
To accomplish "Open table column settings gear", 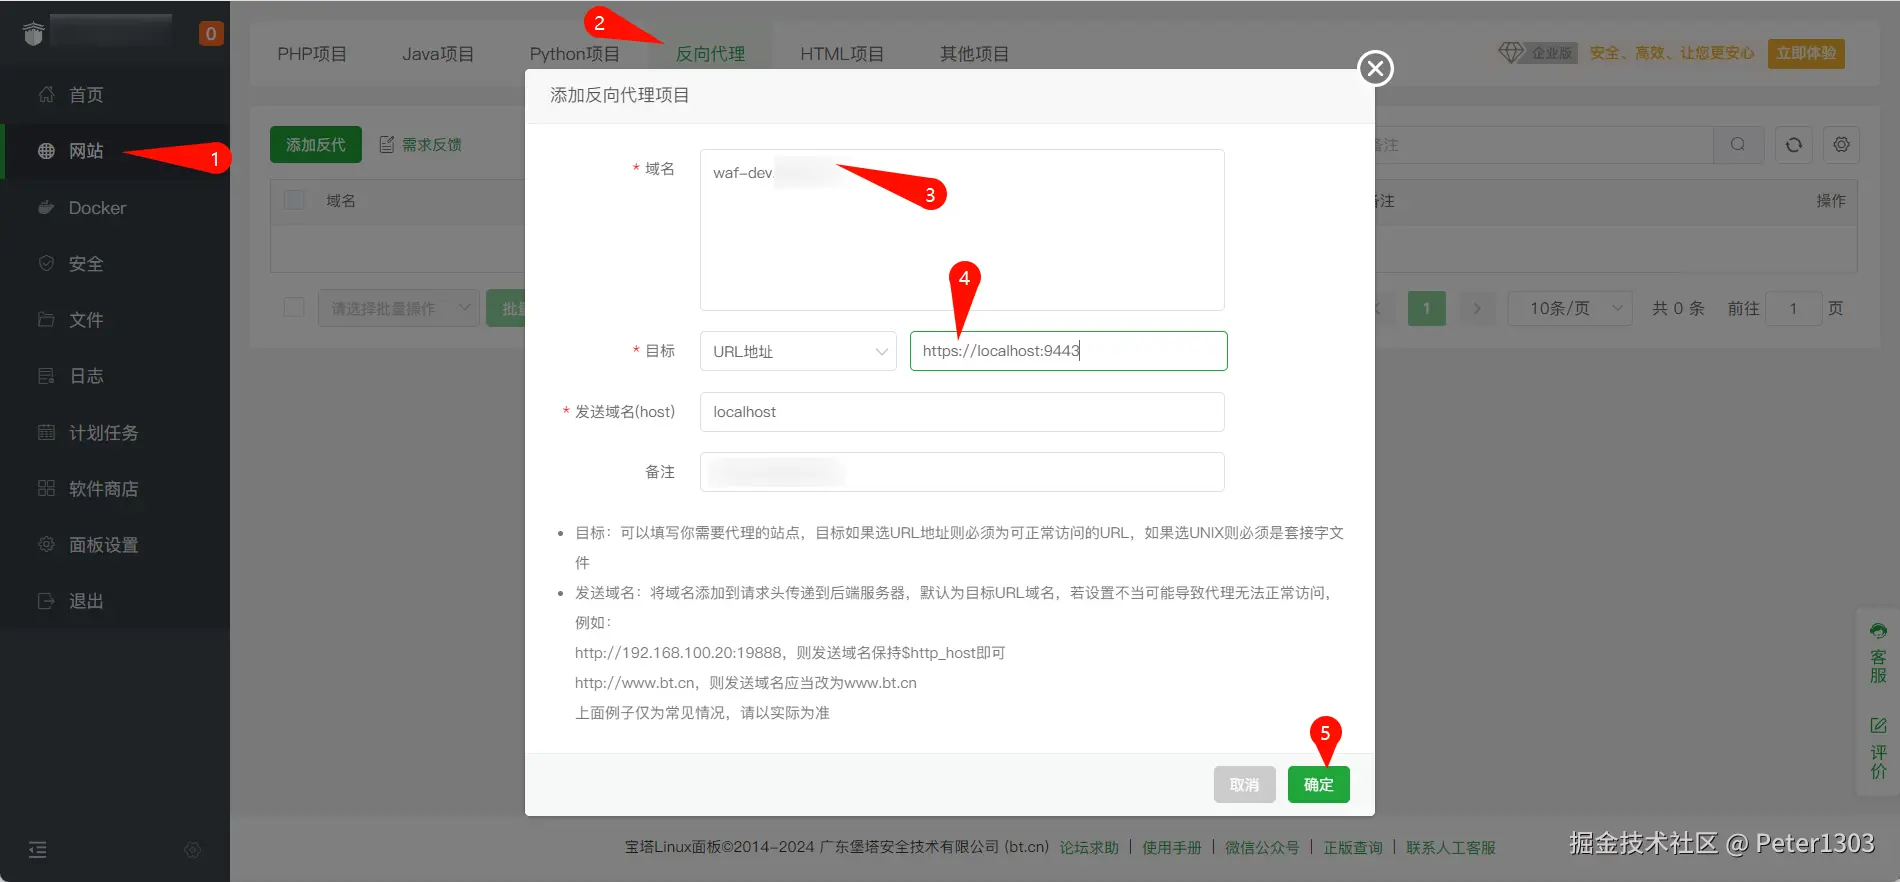I will point(1841,145).
